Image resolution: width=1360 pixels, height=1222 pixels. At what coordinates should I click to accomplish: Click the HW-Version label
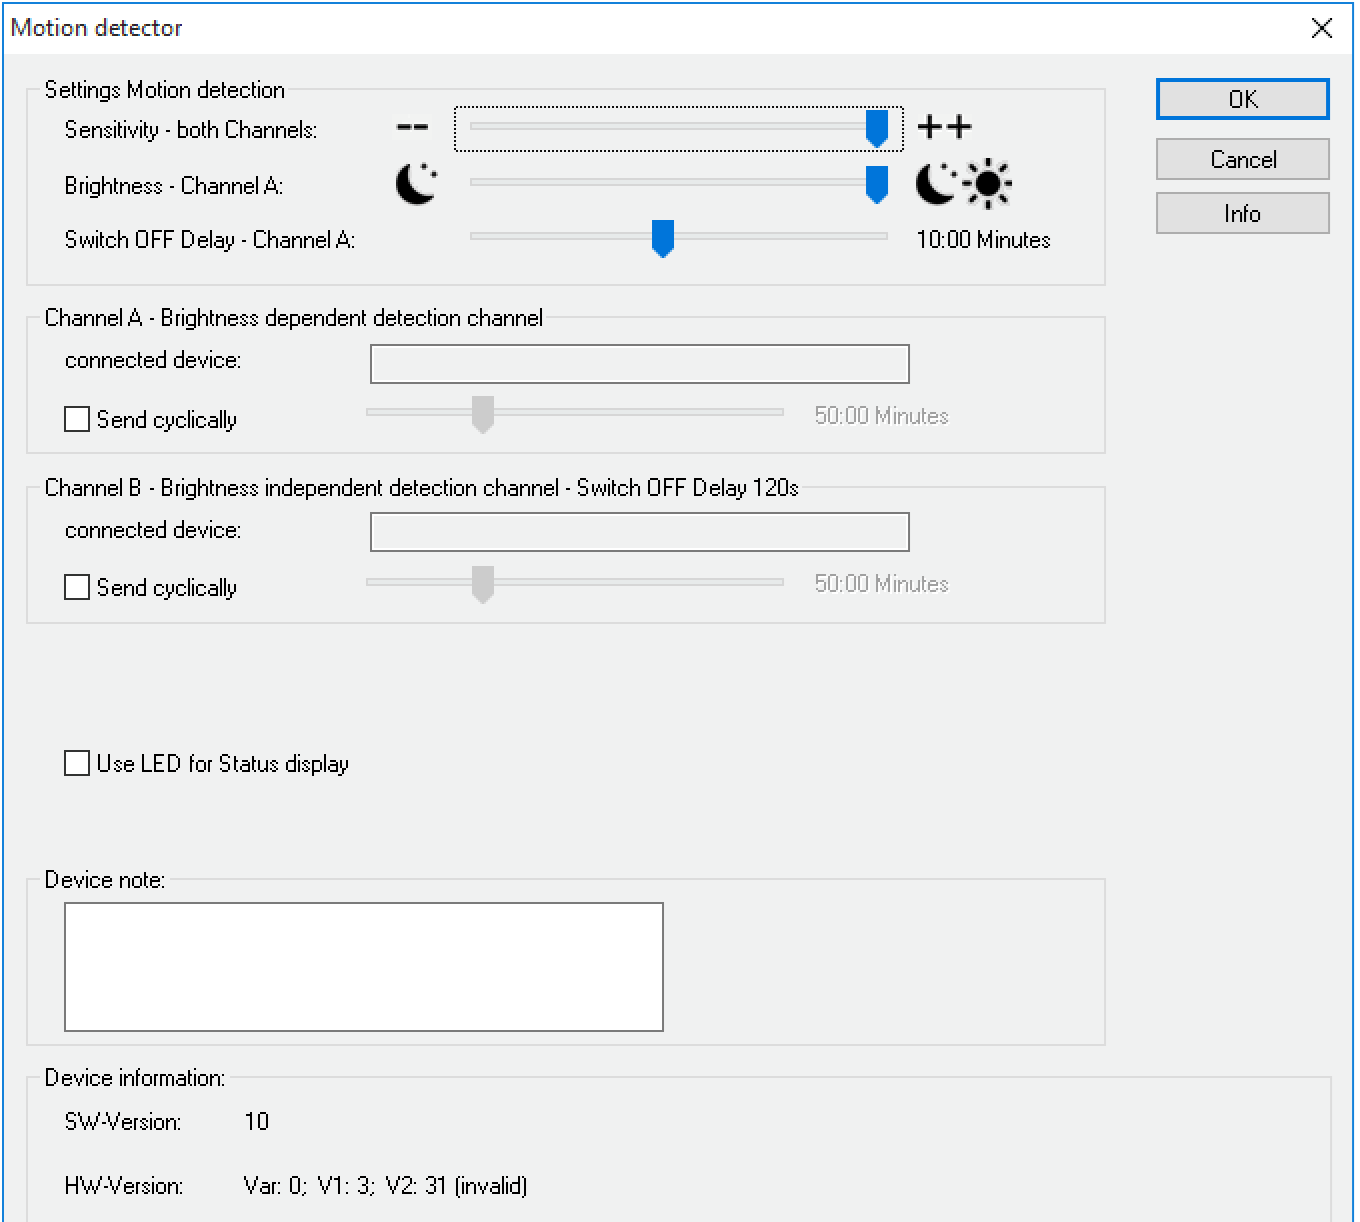pos(124,1186)
